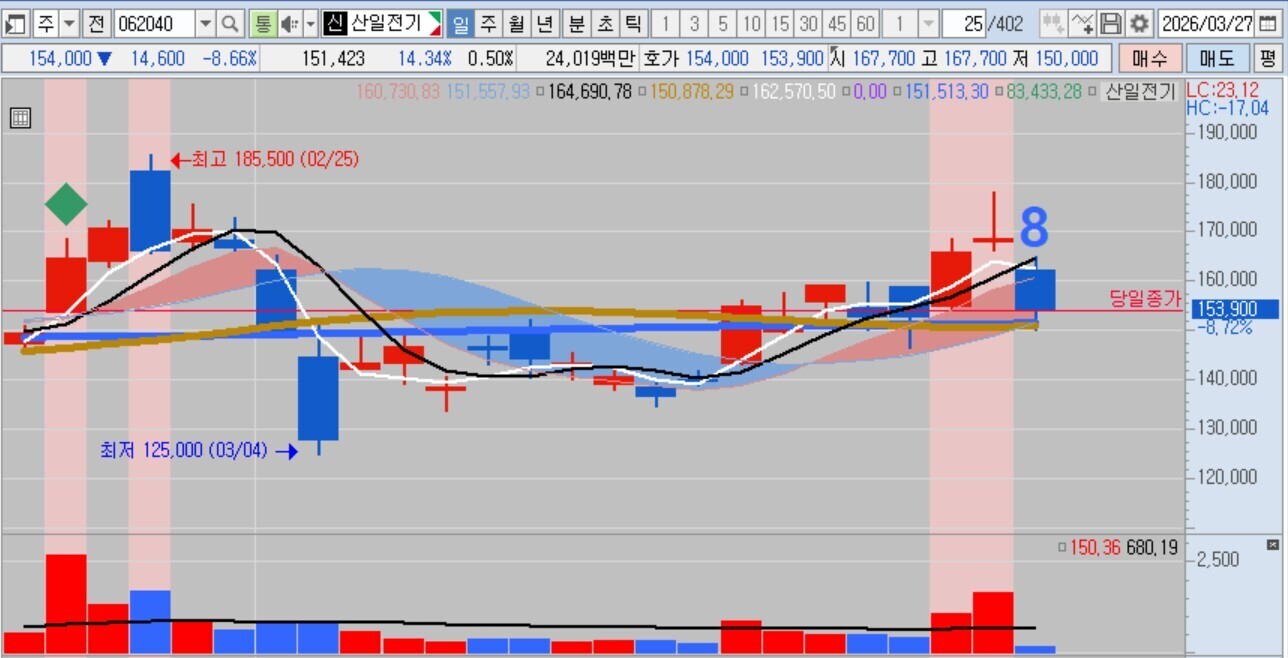Choose the 15 interval button
The height and width of the screenshot is (658, 1288).
781,23
